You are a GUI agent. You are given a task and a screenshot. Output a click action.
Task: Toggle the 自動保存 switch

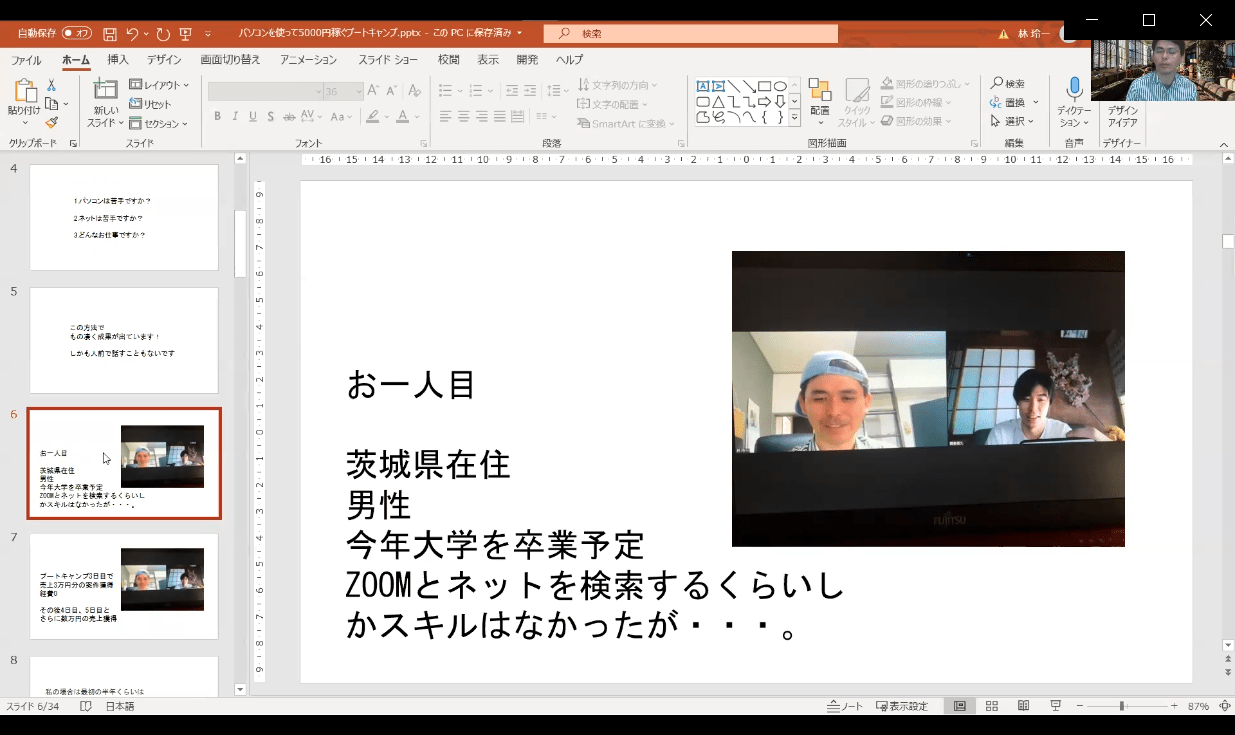[x=76, y=33]
